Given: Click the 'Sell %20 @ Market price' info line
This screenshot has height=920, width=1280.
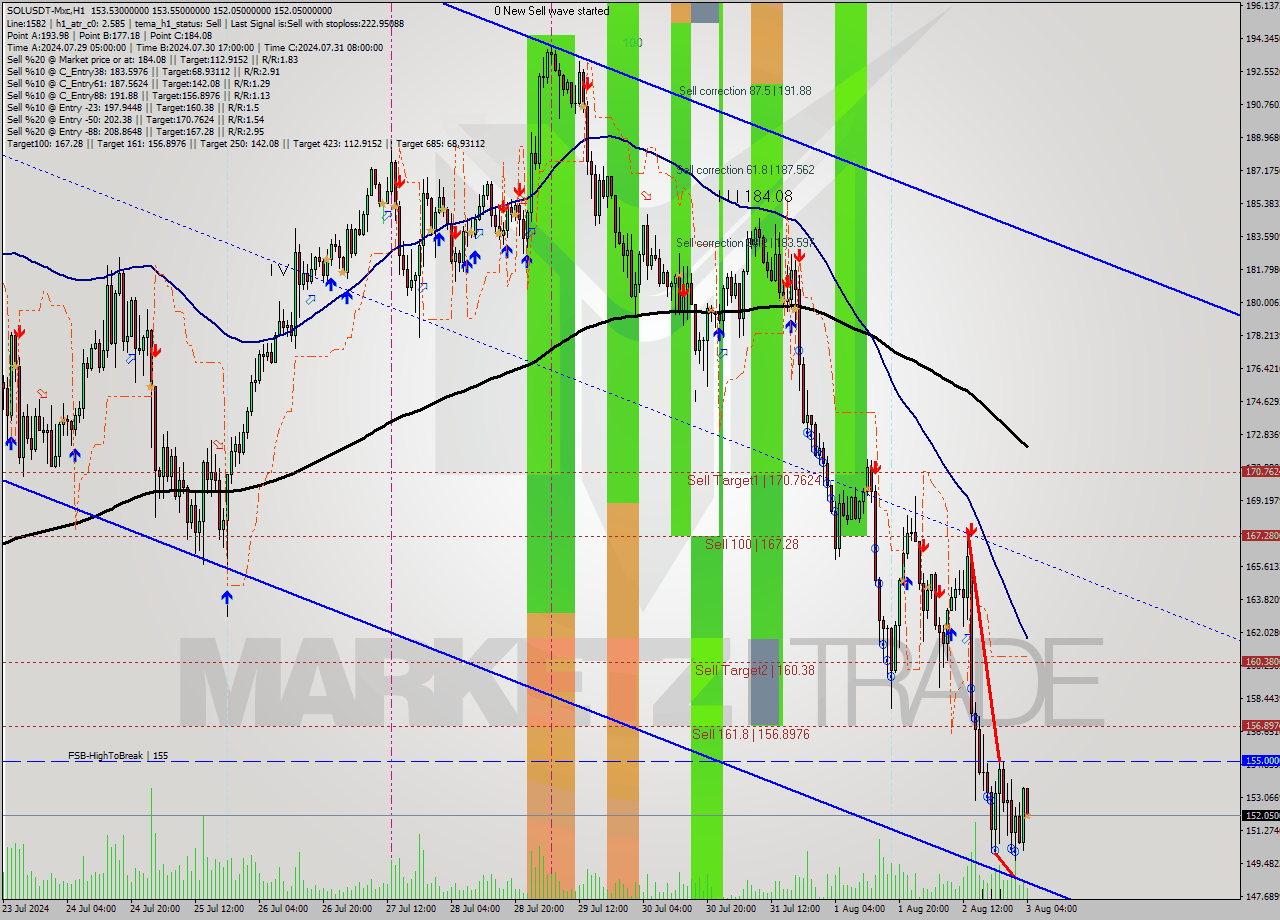Looking at the screenshot, I should [152, 59].
